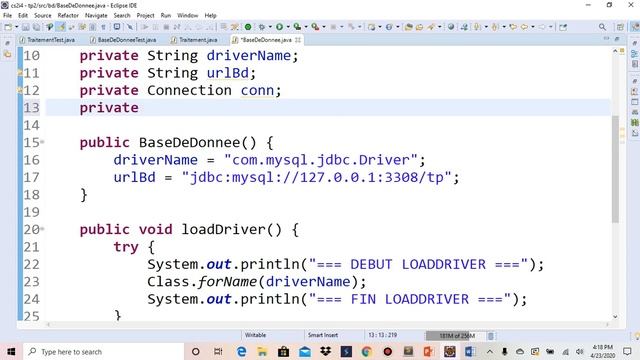The image size is (640, 360).
Task: Click the New file toolbar icon
Action: pos(8,27)
